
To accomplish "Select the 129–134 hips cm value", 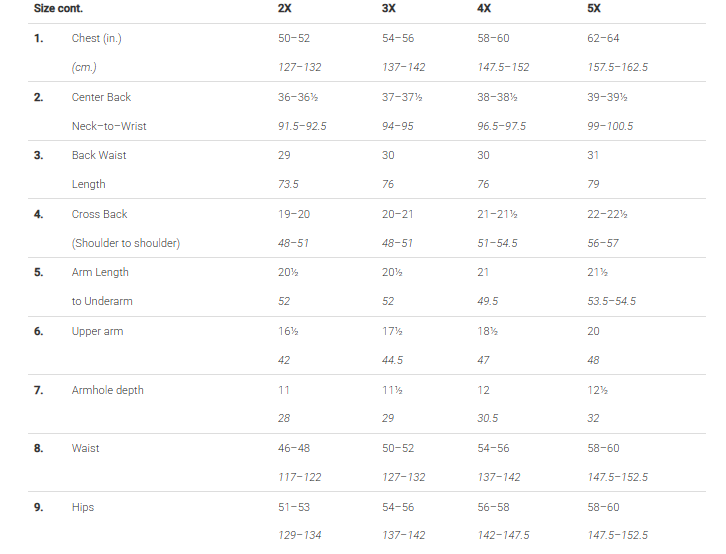I will pos(299,535).
